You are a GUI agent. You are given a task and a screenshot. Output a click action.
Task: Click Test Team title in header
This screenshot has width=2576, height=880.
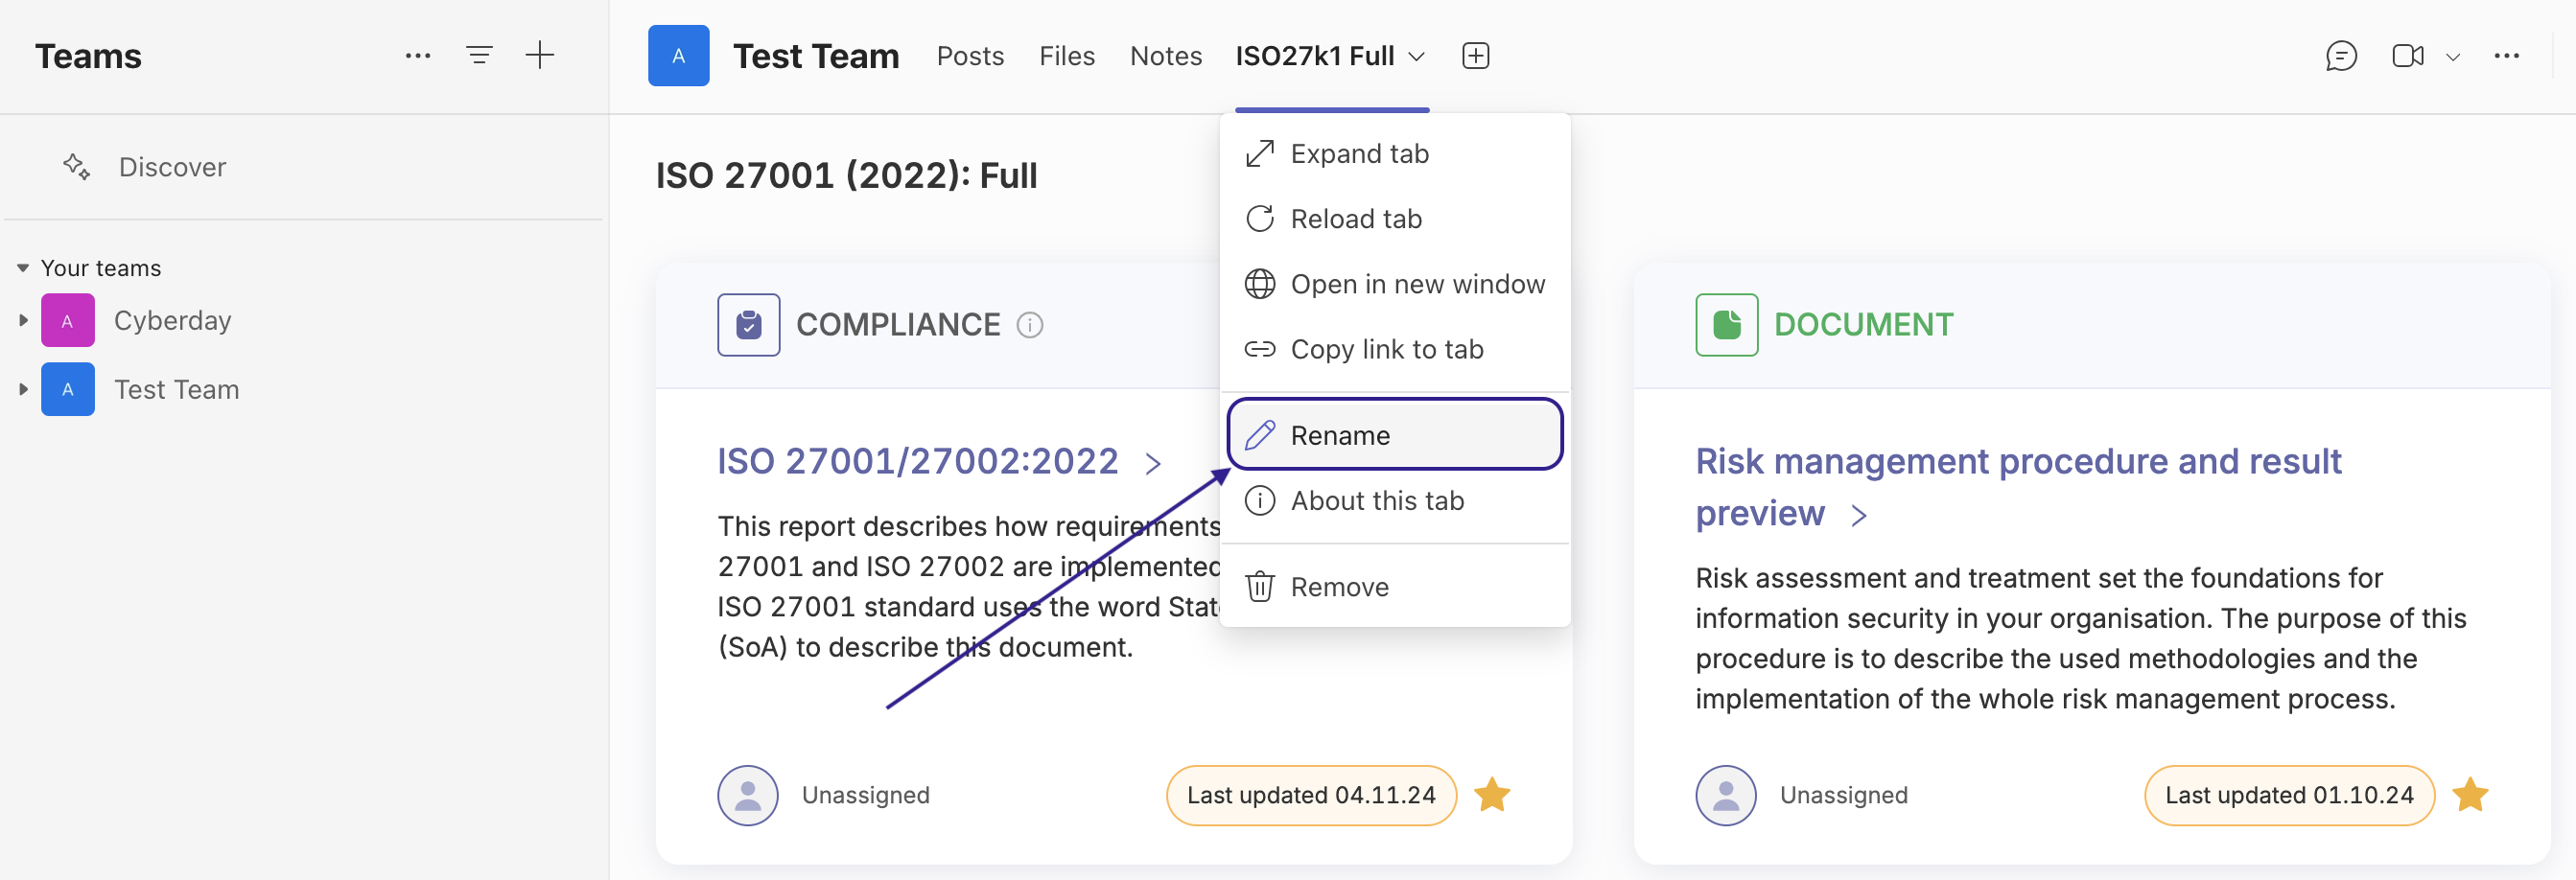(815, 56)
